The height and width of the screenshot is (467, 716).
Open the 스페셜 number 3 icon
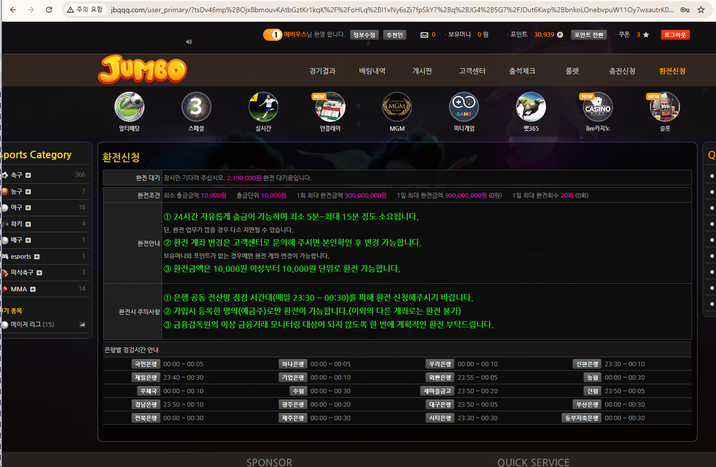pos(196,107)
